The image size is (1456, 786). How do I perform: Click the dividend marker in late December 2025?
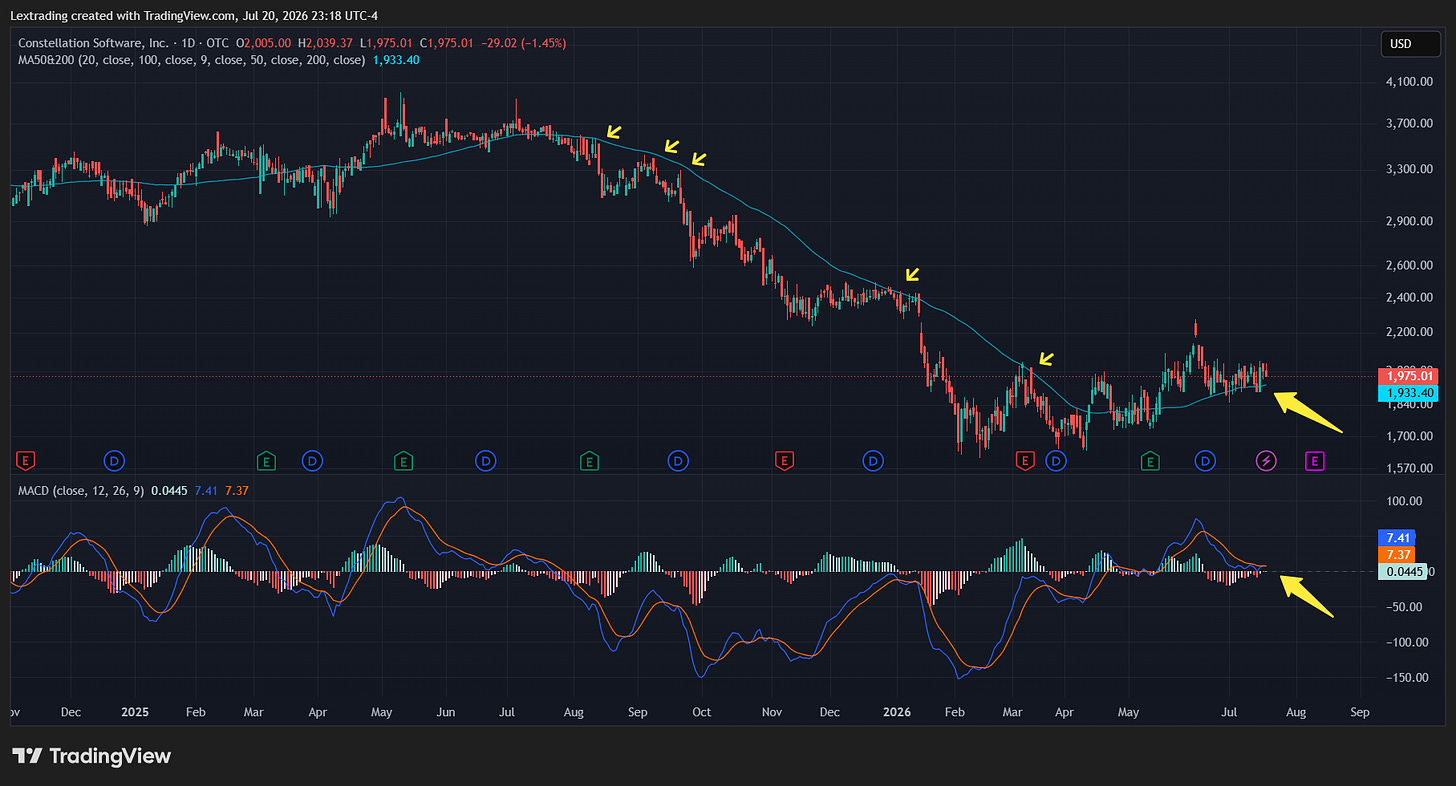(x=873, y=461)
